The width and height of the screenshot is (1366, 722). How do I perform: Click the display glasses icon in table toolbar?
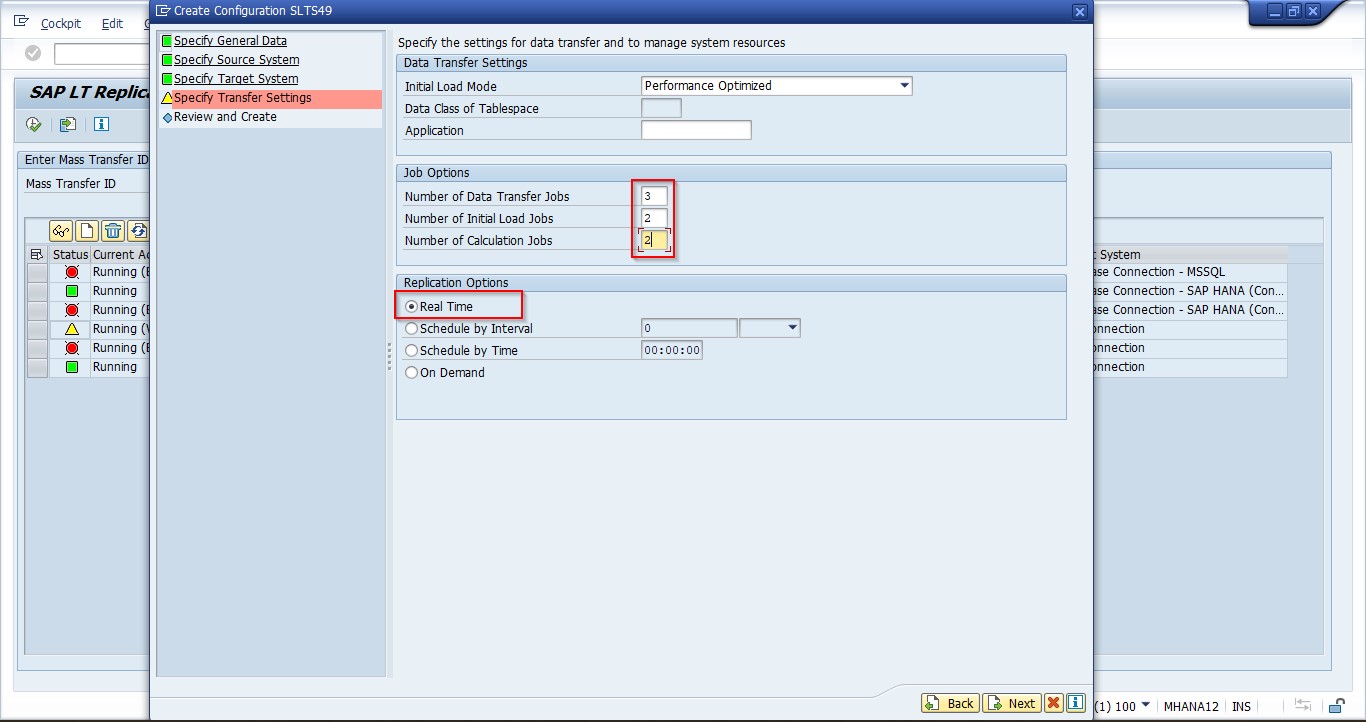click(x=61, y=231)
